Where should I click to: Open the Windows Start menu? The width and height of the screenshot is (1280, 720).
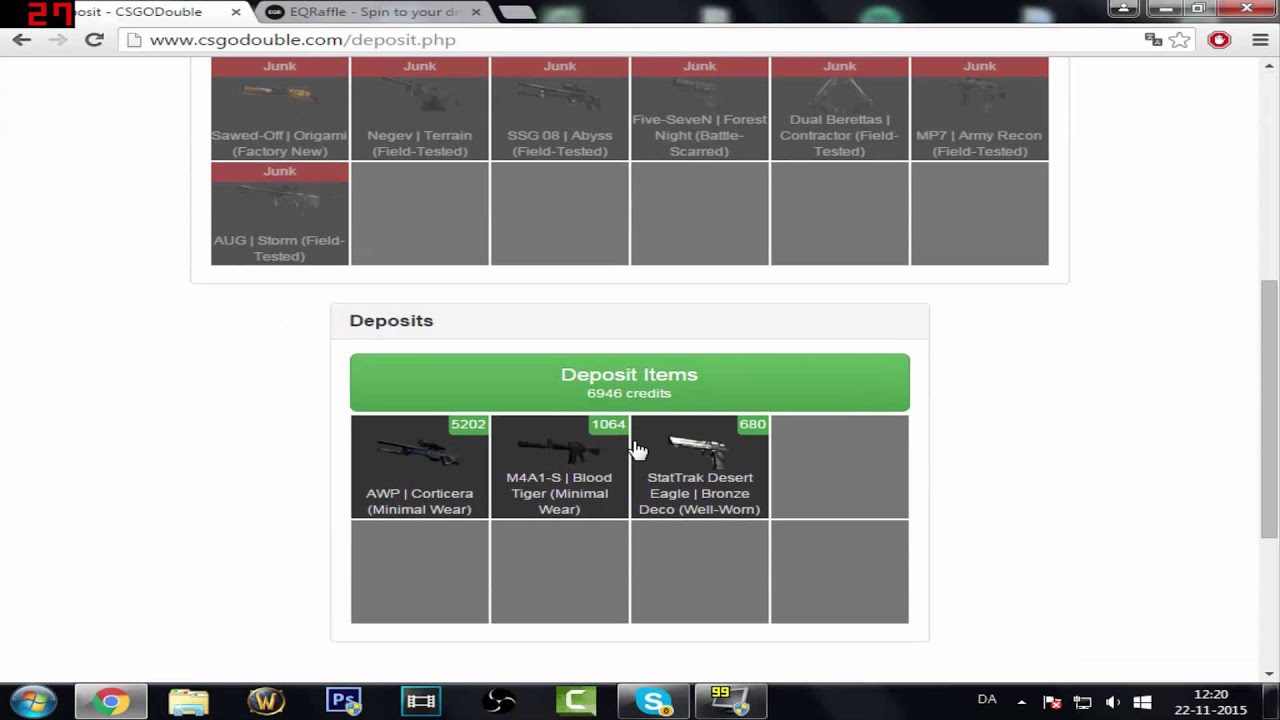coord(35,701)
